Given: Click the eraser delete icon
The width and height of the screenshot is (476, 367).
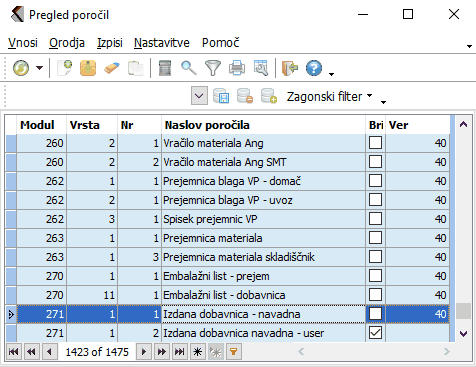Looking at the screenshot, I should 112,68.
